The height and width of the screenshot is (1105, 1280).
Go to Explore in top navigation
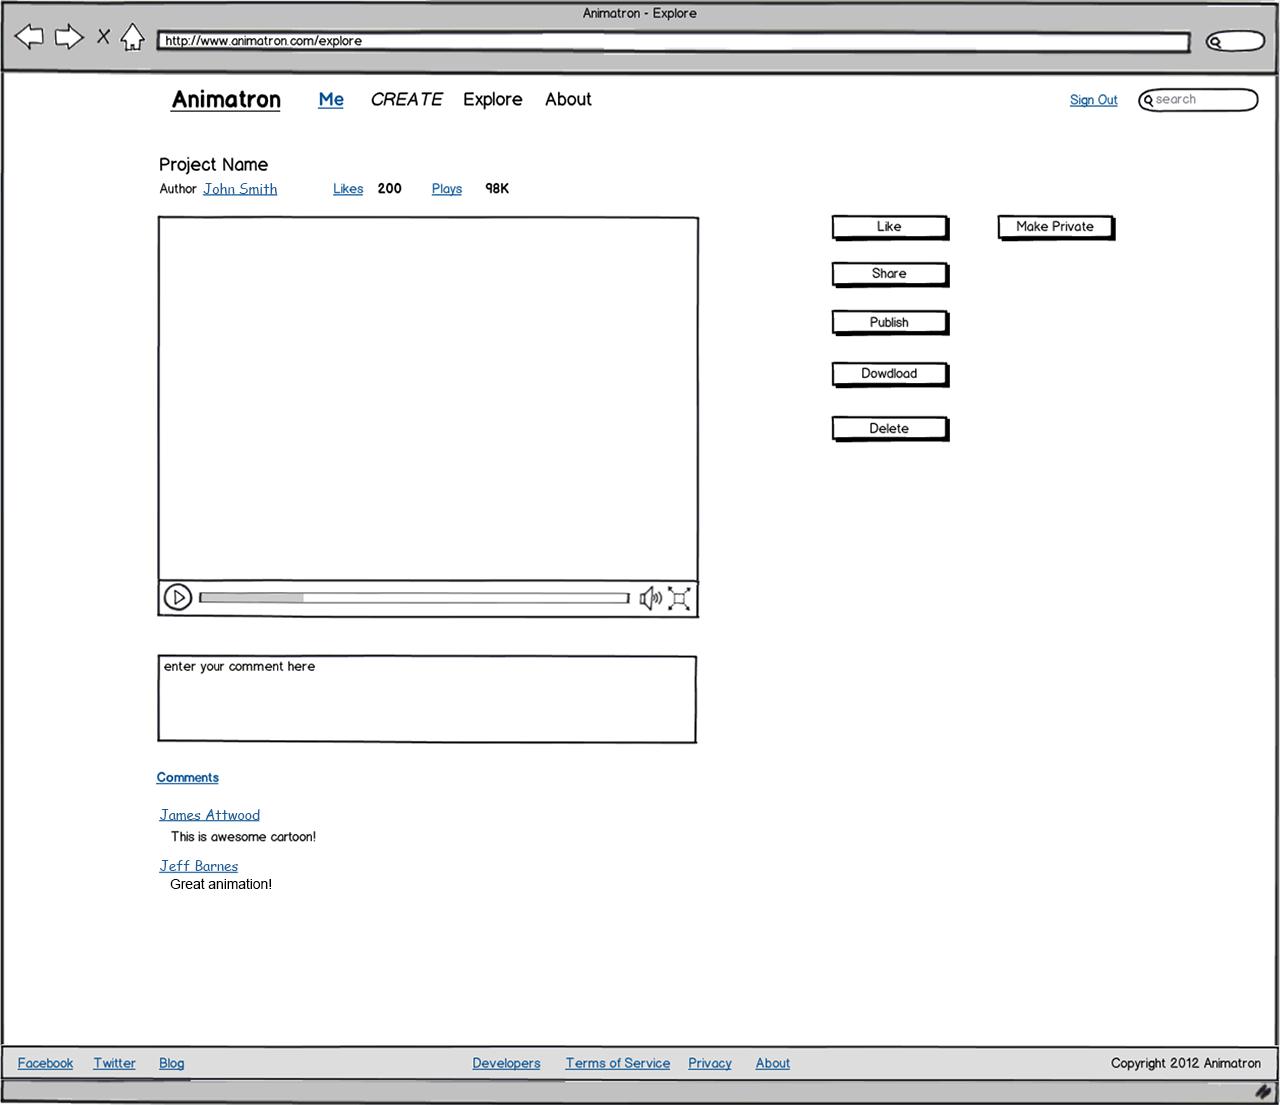pyautogui.click(x=492, y=99)
